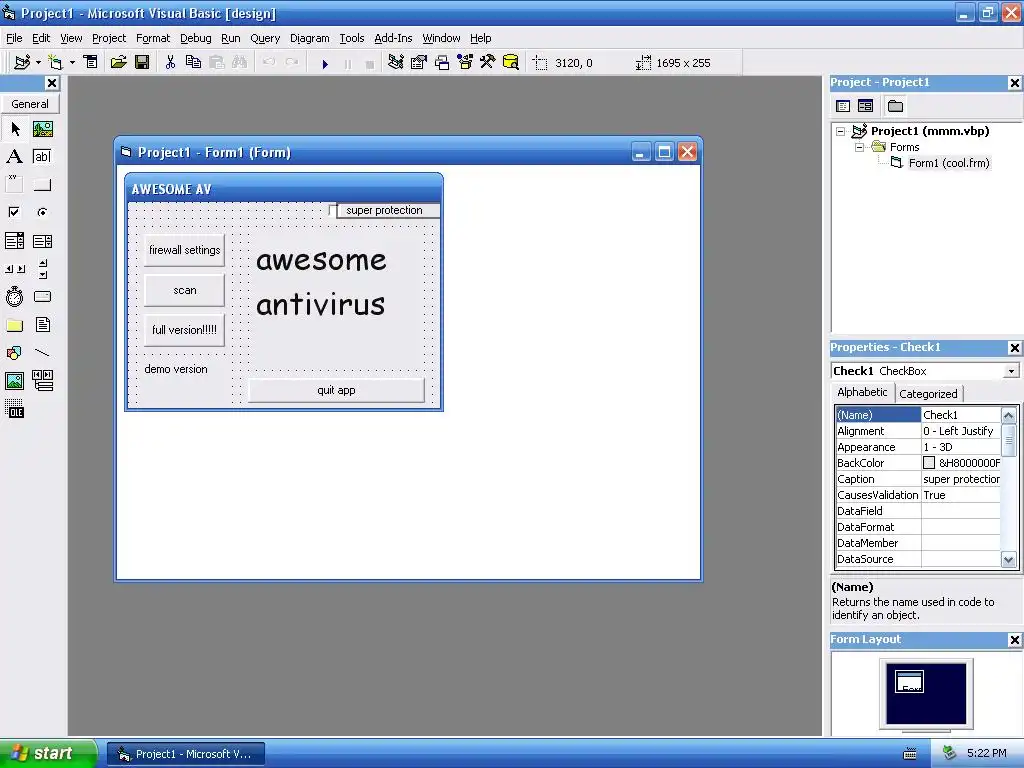The width and height of the screenshot is (1024, 768).
Task: Click View Object icon in Project panel
Action: 865,106
